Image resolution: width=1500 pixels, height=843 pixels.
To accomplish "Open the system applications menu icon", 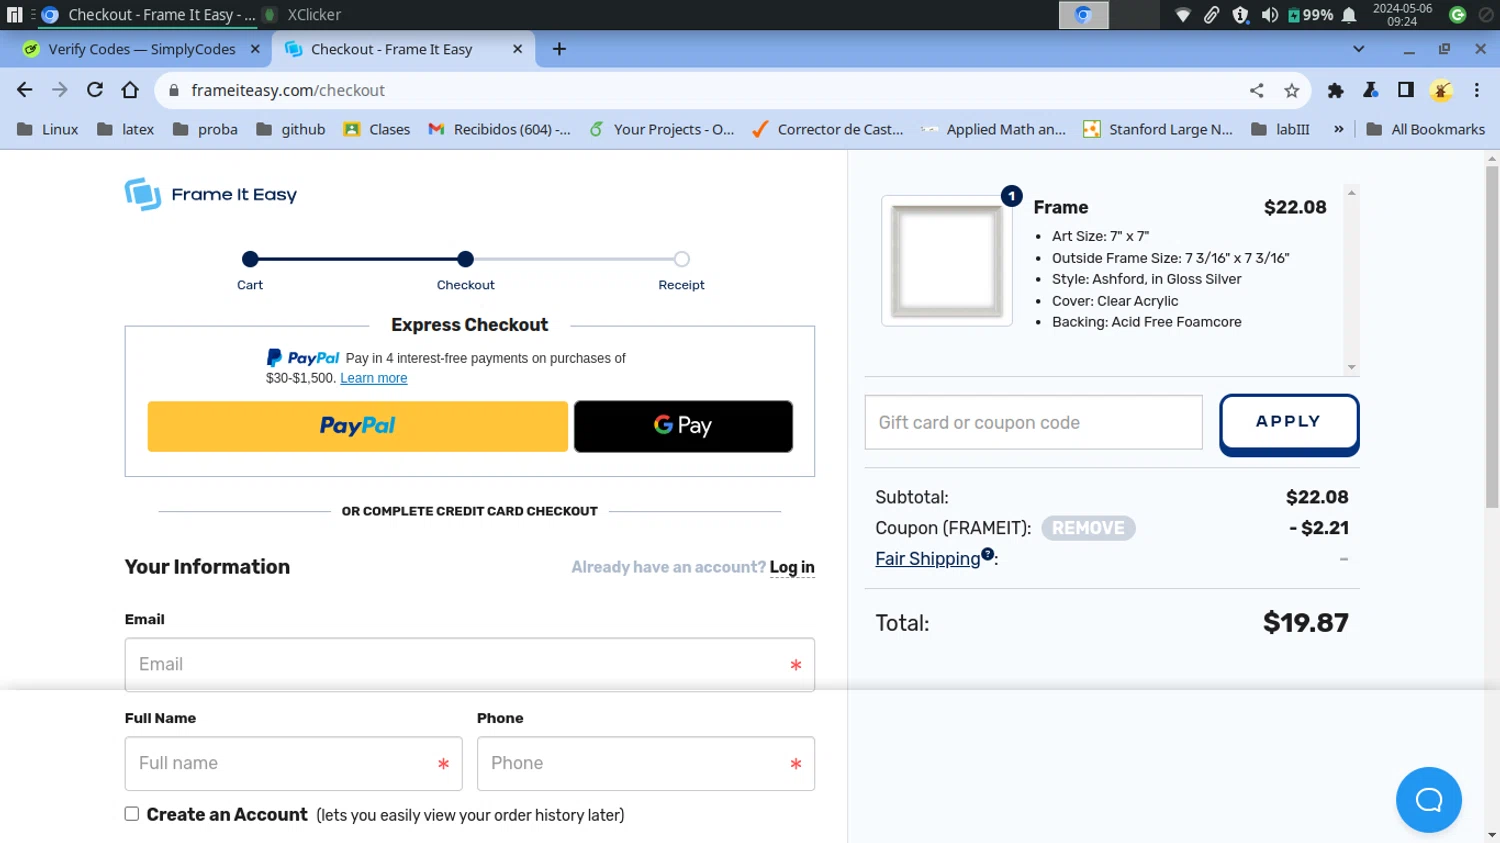I will tap(14, 15).
